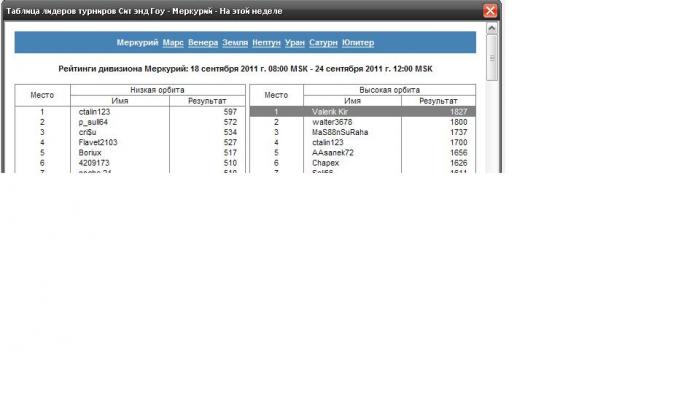The width and height of the screenshot is (700, 394).
Task: Click the Высокая орбита column header
Action: 389,90
